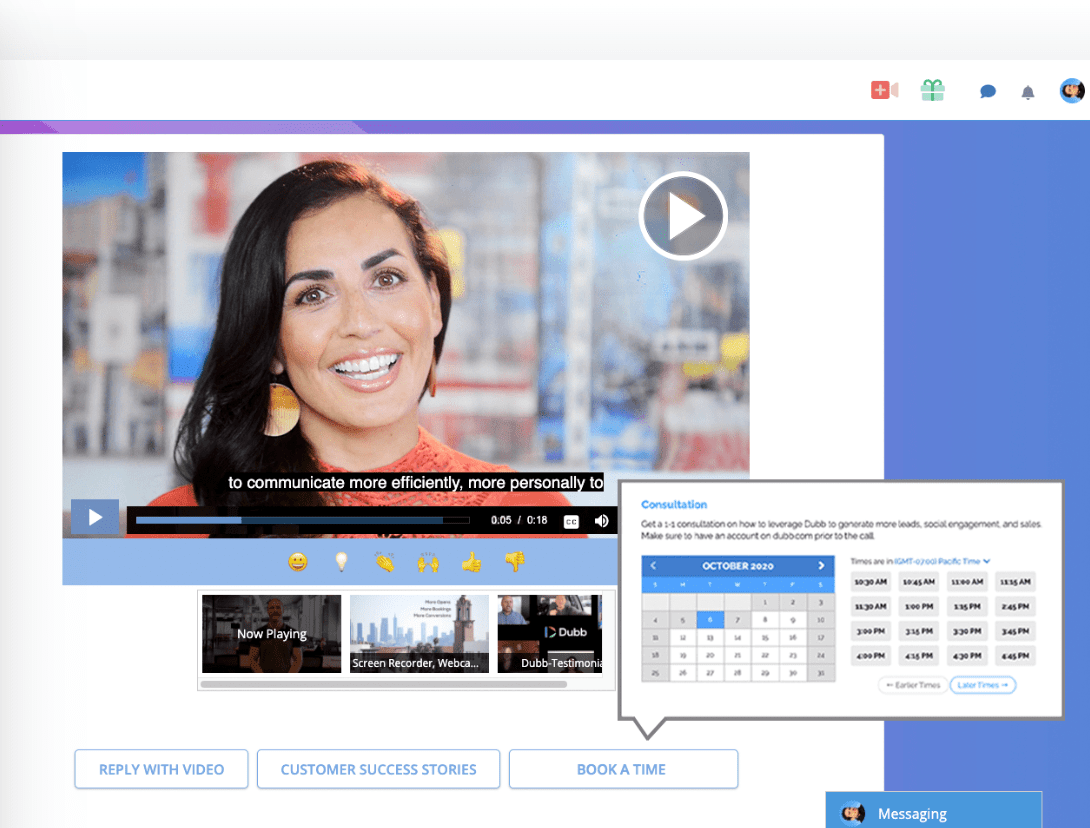Open the Messaging chat bar
The image size is (1090, 828).
tap(934, 812)
